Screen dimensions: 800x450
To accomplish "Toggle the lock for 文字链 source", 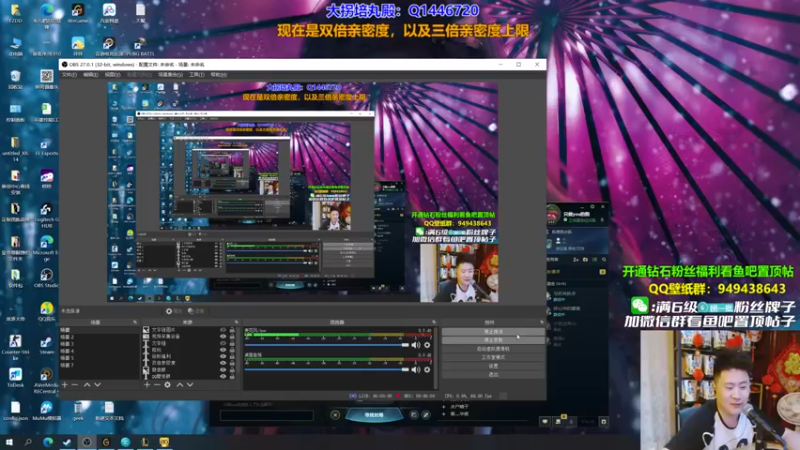I will coord(233,343).
